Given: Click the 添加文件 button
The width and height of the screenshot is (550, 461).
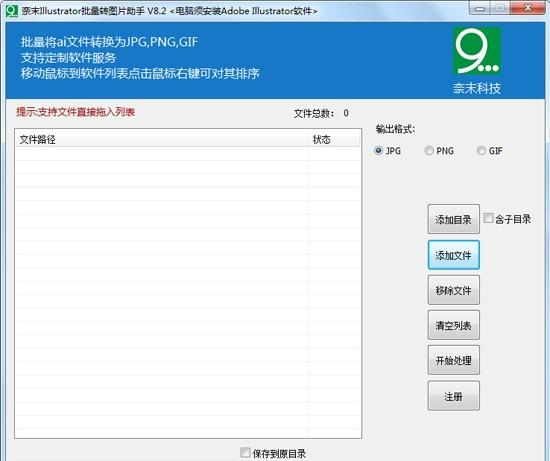Looking at the screenshot, I should coord(454,255).
